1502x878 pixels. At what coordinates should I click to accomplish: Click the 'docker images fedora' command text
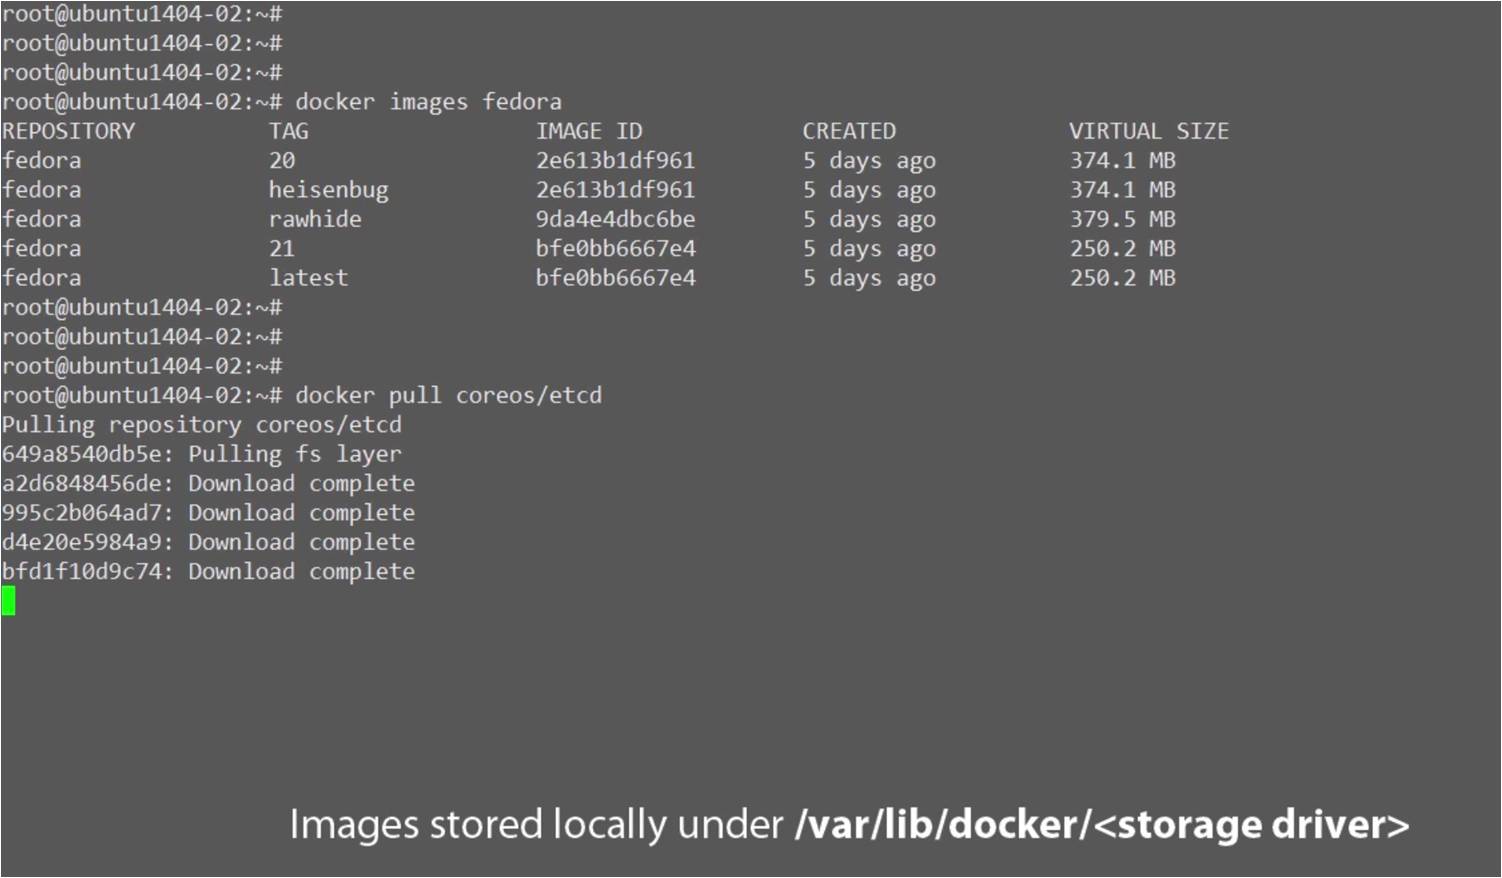428,102
